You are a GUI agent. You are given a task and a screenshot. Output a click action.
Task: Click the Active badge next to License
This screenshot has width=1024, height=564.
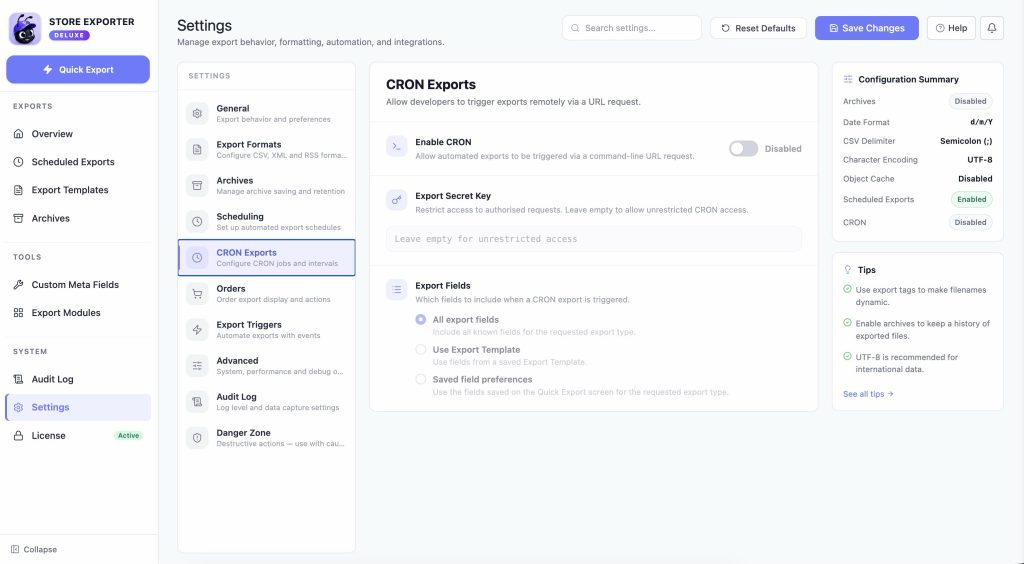(x=128, y=435)
